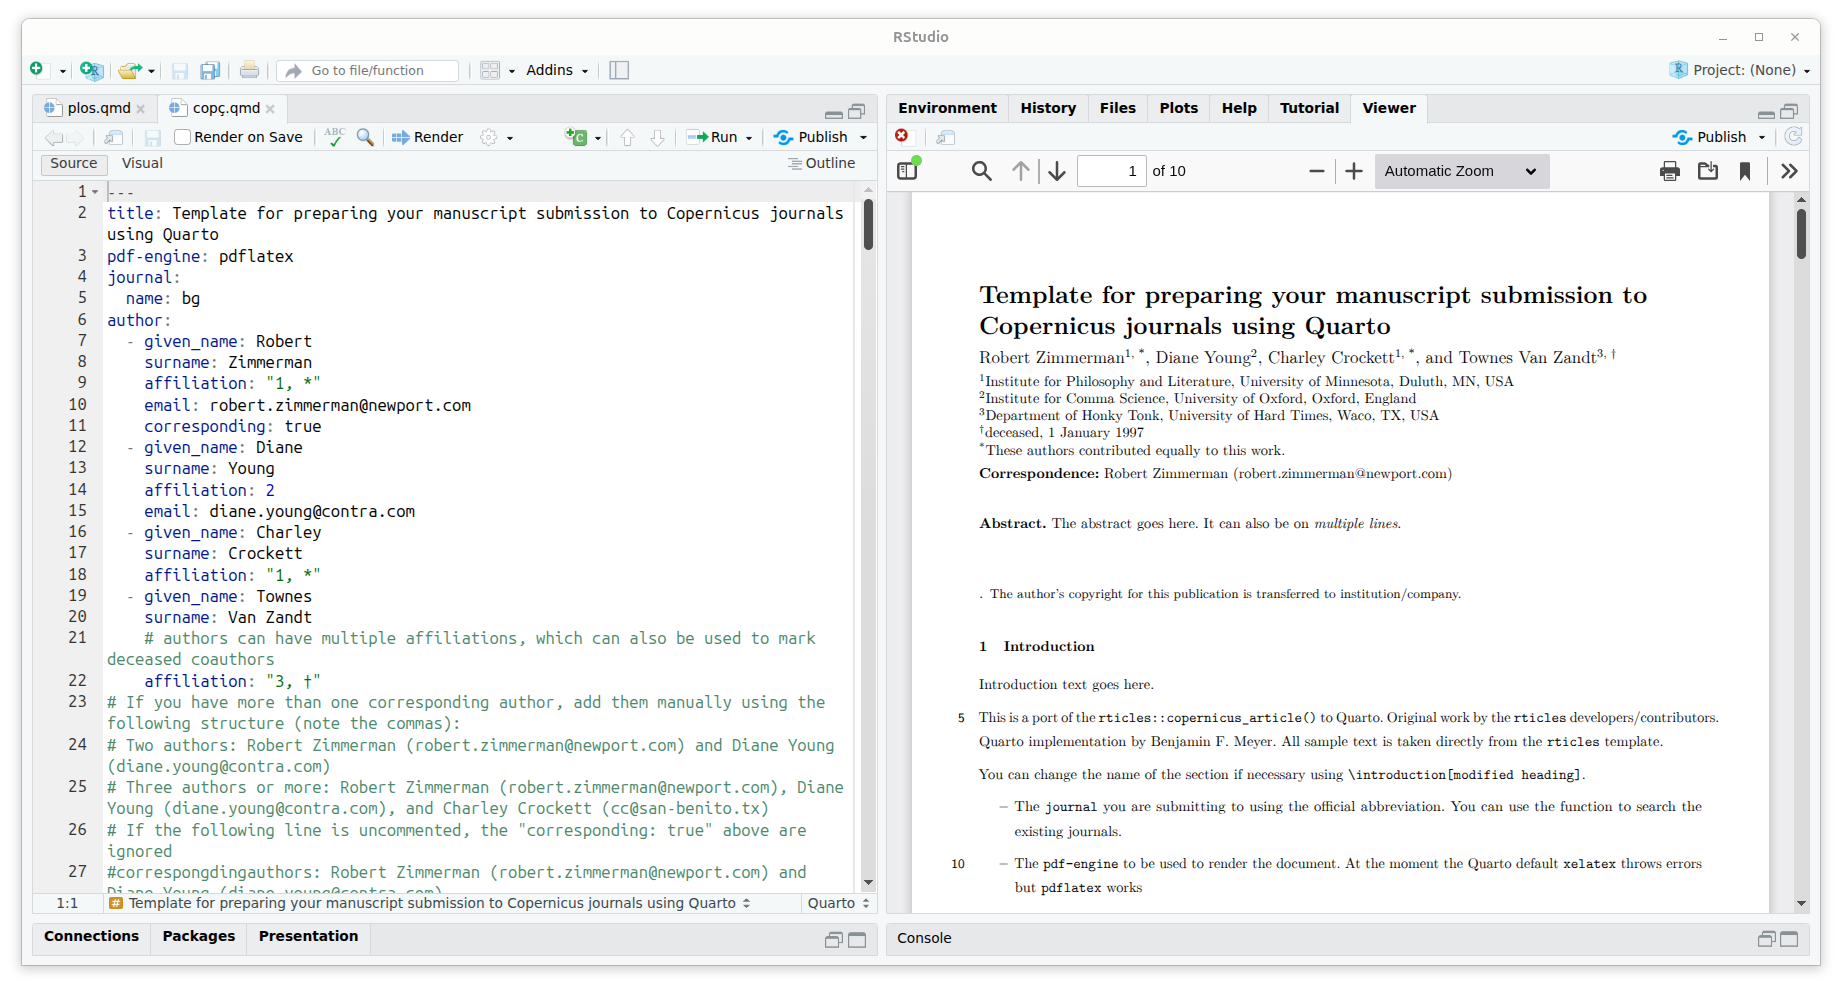Click the Save document icon in main toolbar

pyautogui.click(x=180, y=71)
